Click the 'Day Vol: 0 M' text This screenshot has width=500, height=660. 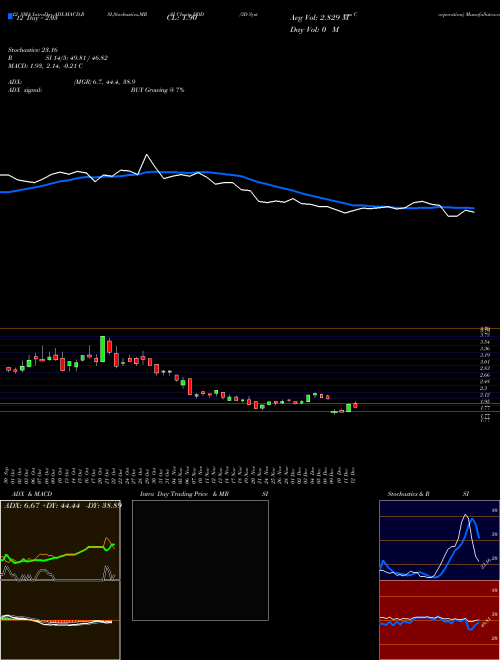click(x=314, y=30)
